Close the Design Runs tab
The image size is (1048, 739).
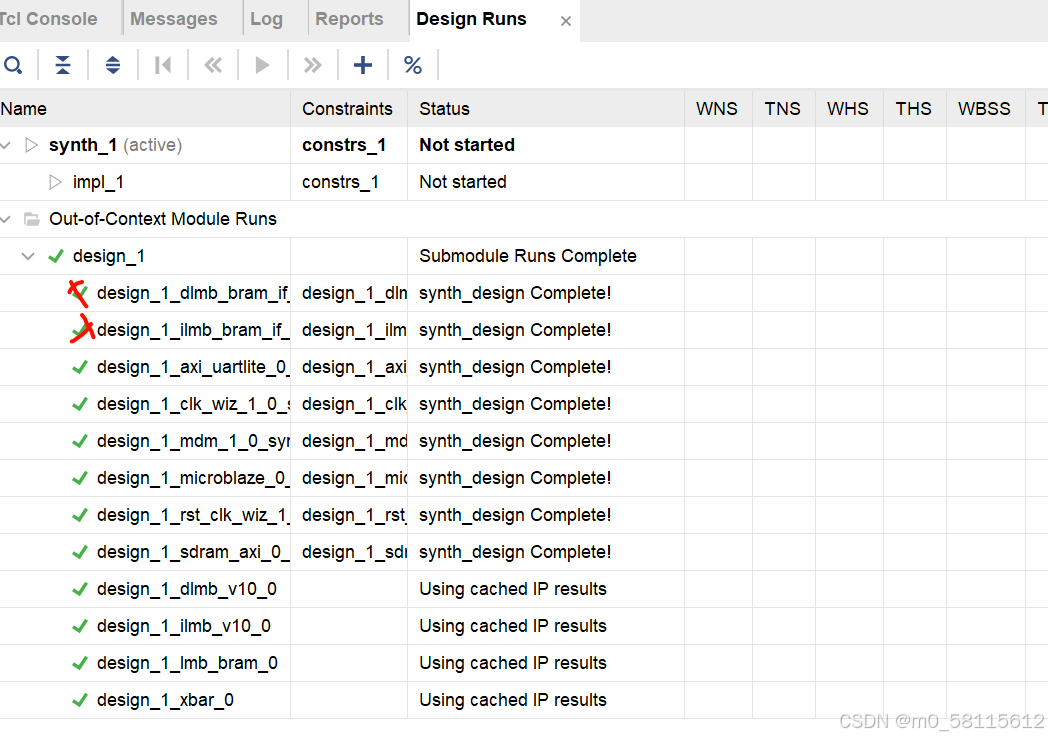(x=565, y=21)
